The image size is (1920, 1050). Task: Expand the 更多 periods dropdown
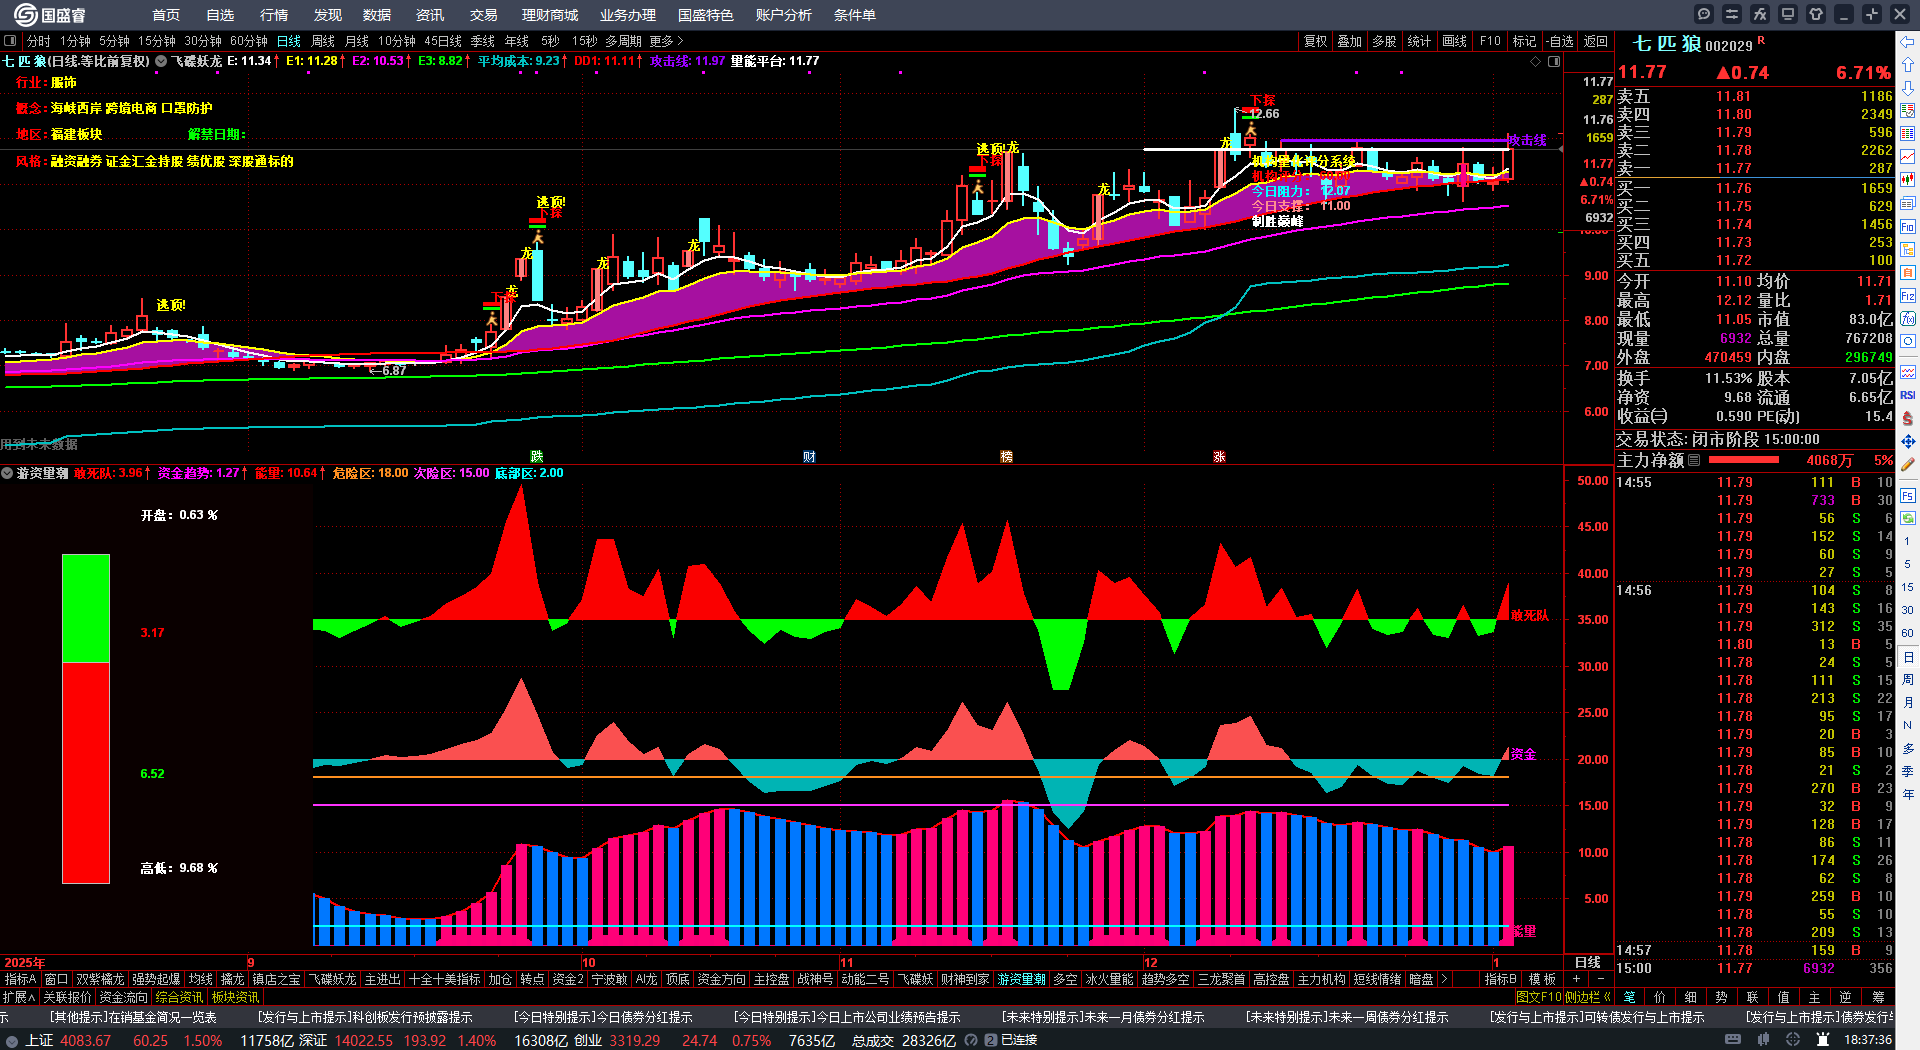(x=666, y=41)
